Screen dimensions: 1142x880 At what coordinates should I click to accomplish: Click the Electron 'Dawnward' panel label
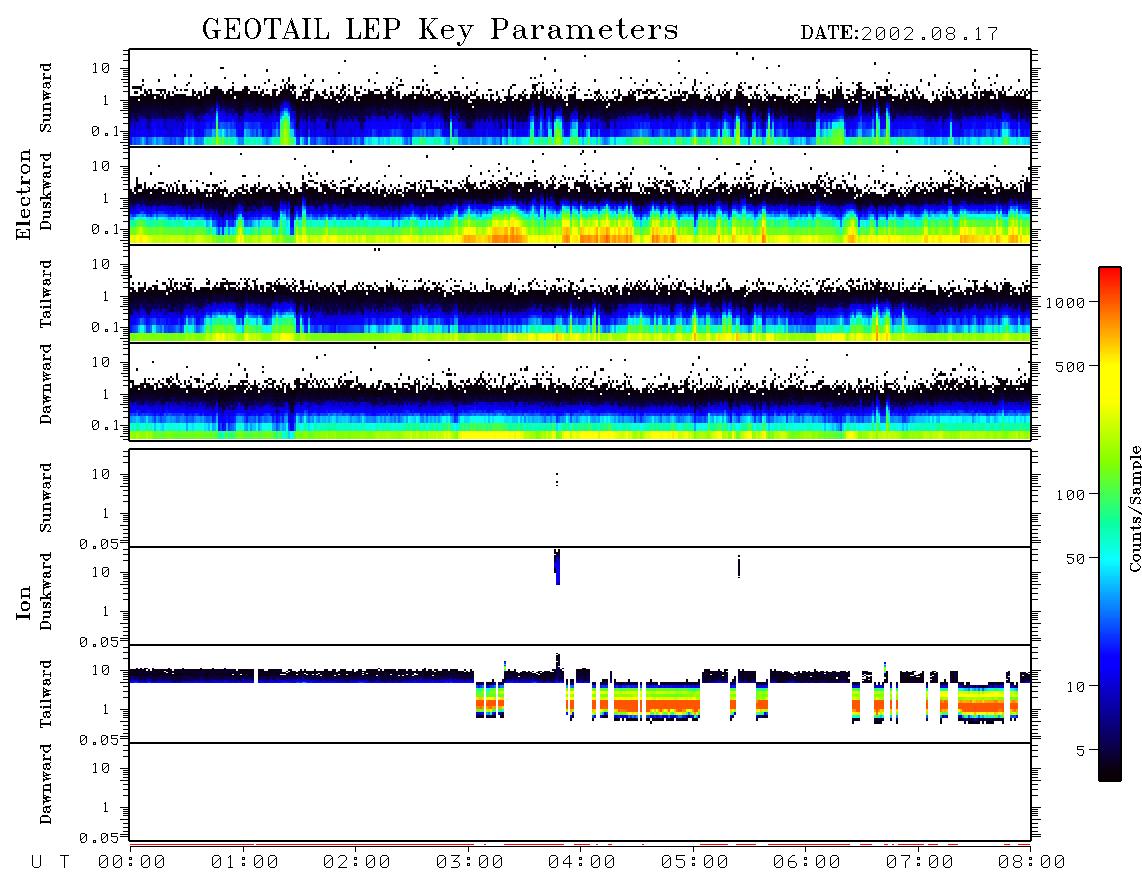pos(46,384)
